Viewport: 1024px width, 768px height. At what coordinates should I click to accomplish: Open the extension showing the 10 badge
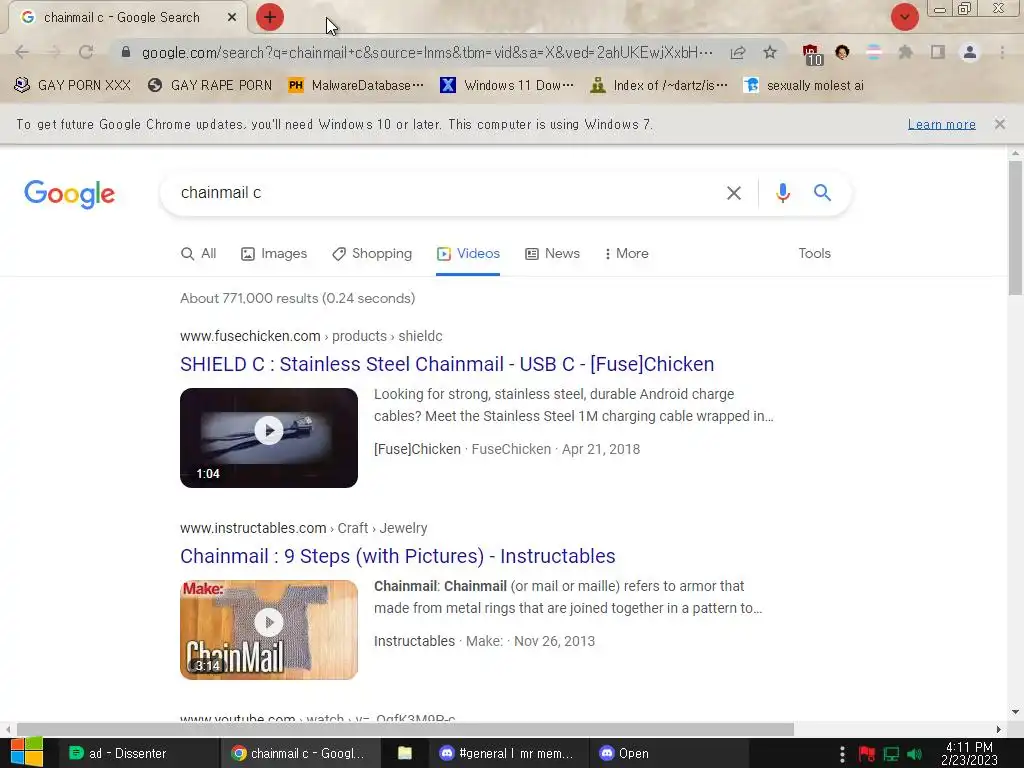[811, 54]
